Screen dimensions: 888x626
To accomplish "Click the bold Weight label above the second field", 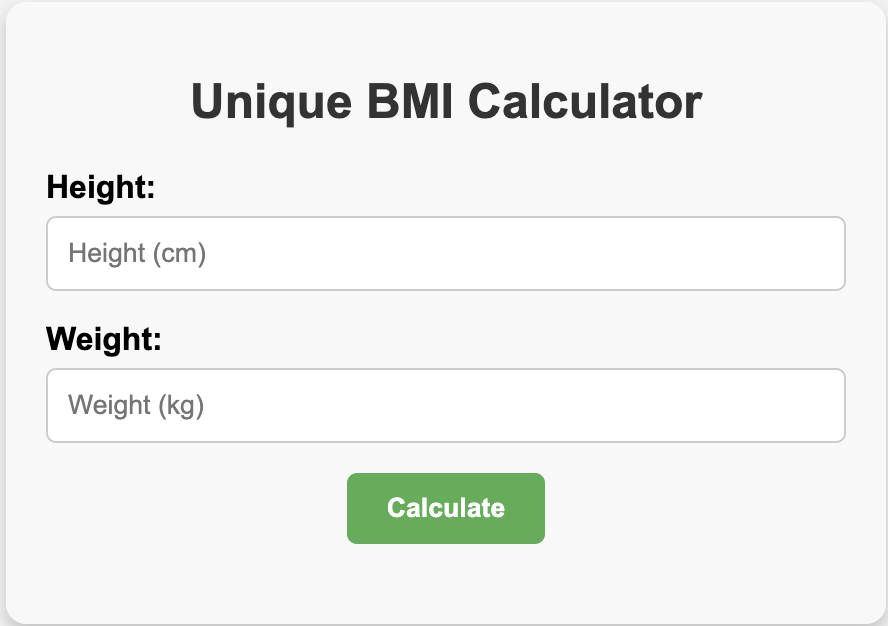I will pyautogui.click(x=104, y=339).
